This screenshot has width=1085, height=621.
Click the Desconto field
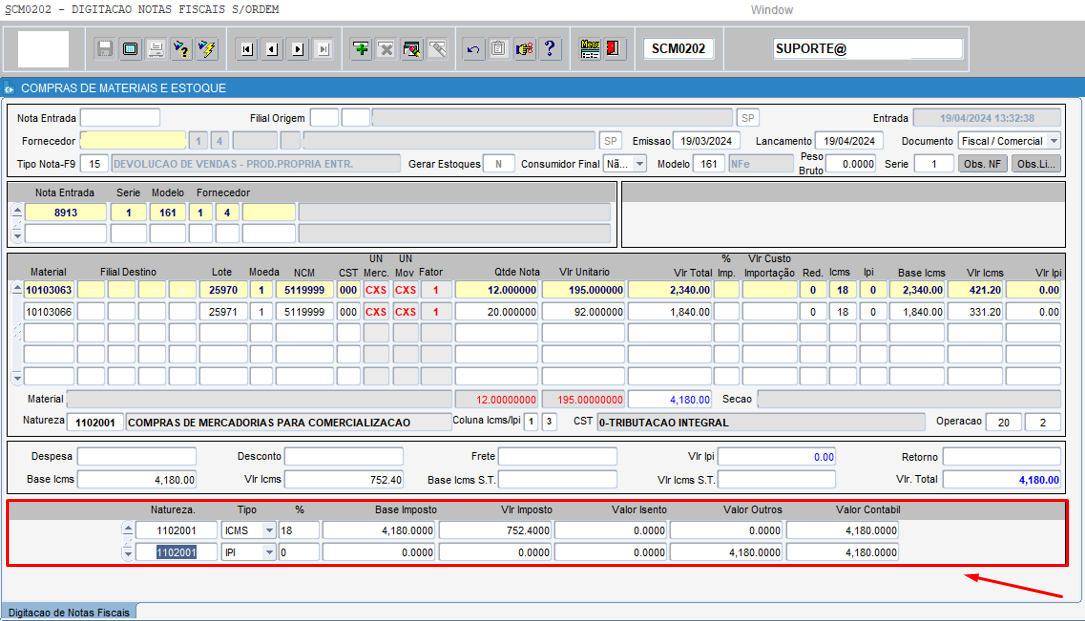pyautogui.click(x=344, y=456)
